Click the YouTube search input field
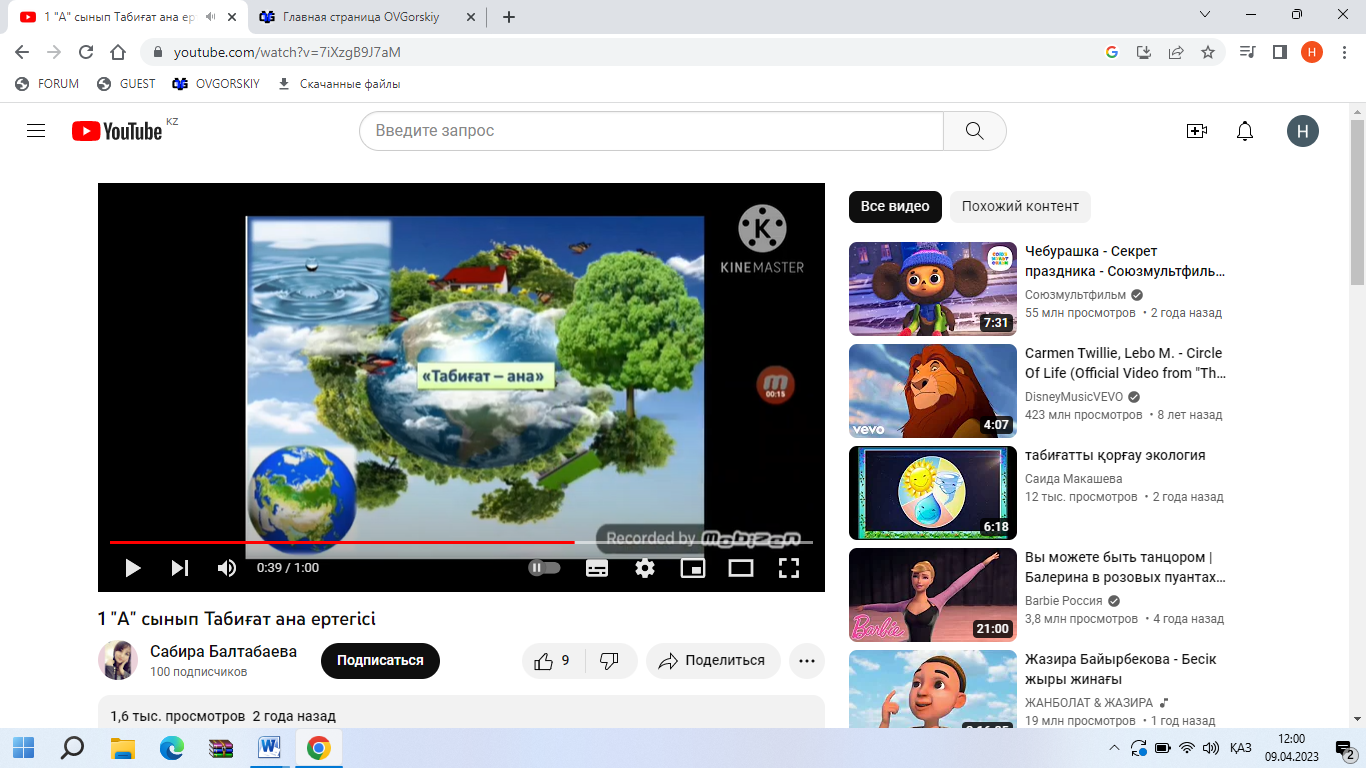This screenshot has height=768, width=1366. (x=651, y=131)
